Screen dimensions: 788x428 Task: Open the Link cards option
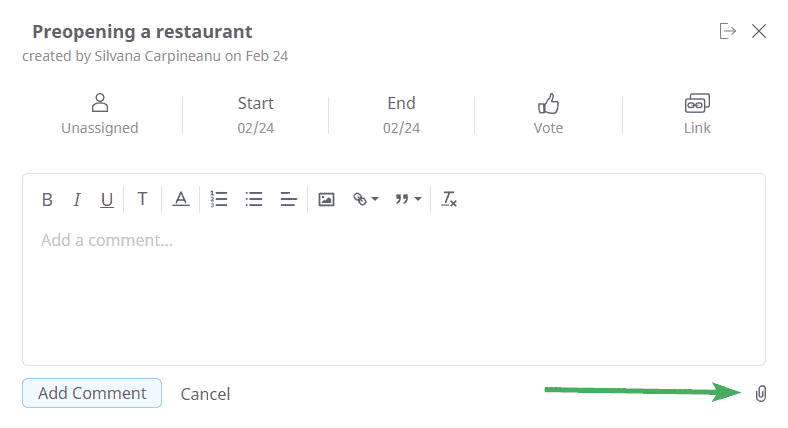point(697,114)
